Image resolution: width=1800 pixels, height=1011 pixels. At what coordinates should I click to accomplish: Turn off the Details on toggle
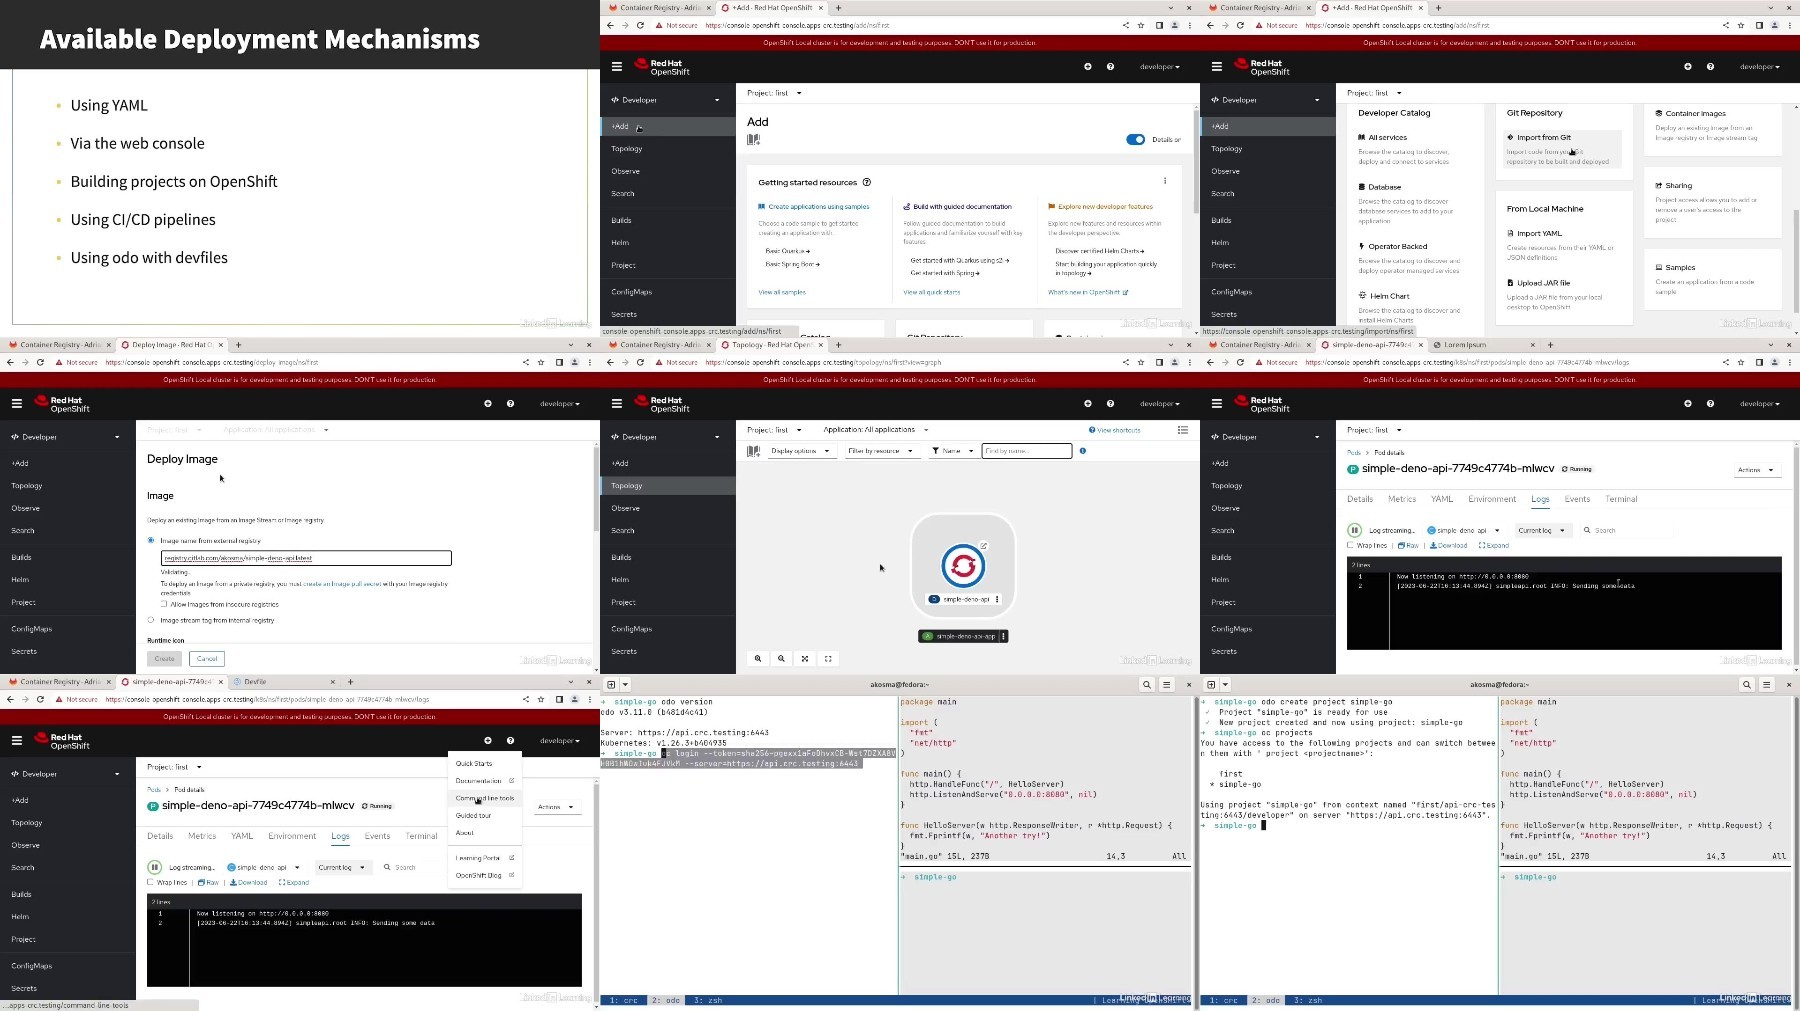point(1136,140)
